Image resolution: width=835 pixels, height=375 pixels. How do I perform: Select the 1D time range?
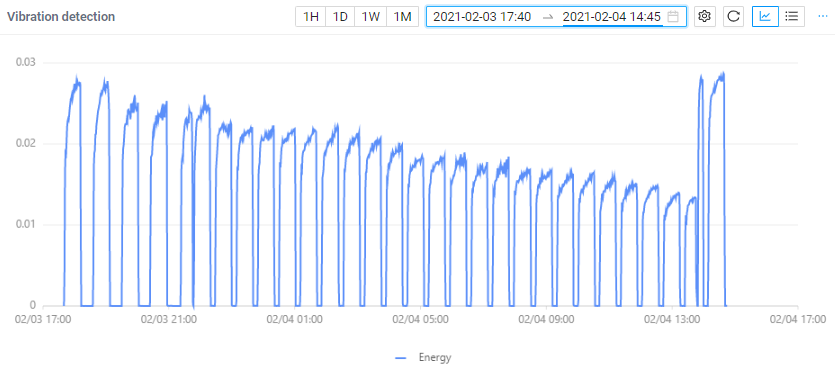[x=340, y=17]
